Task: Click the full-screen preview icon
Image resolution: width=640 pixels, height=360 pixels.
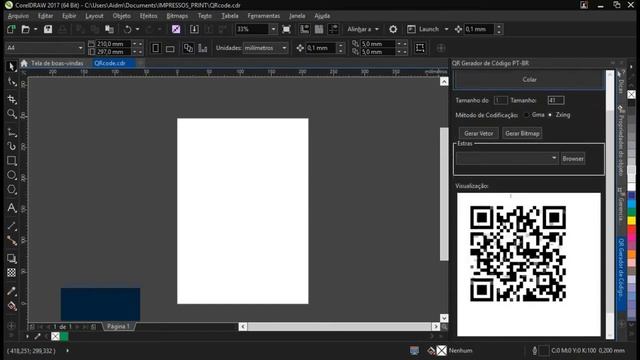Action: 287,29
